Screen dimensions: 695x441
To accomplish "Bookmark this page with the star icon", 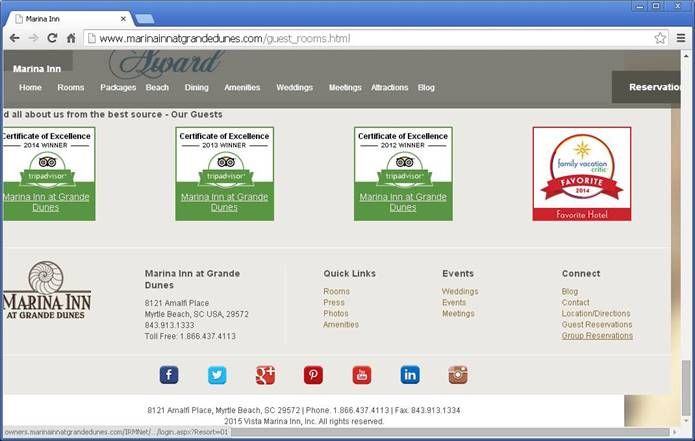I will [x=660, y=38].
